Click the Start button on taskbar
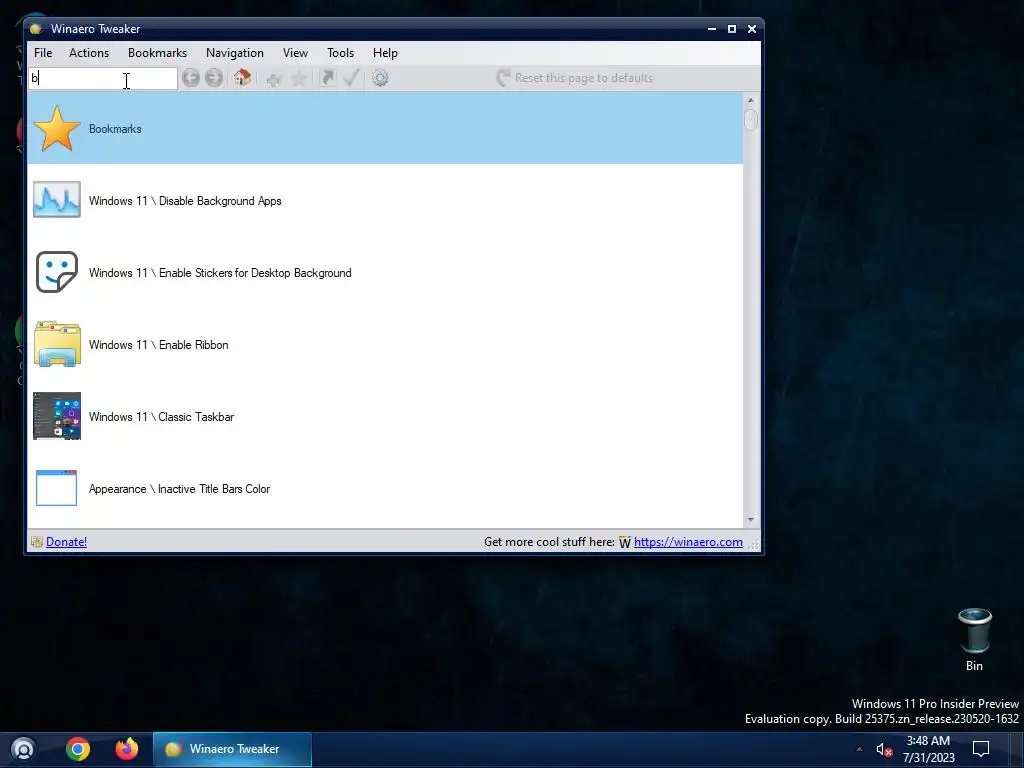This screenshot has width=1024, height=768. click(24, 749)
